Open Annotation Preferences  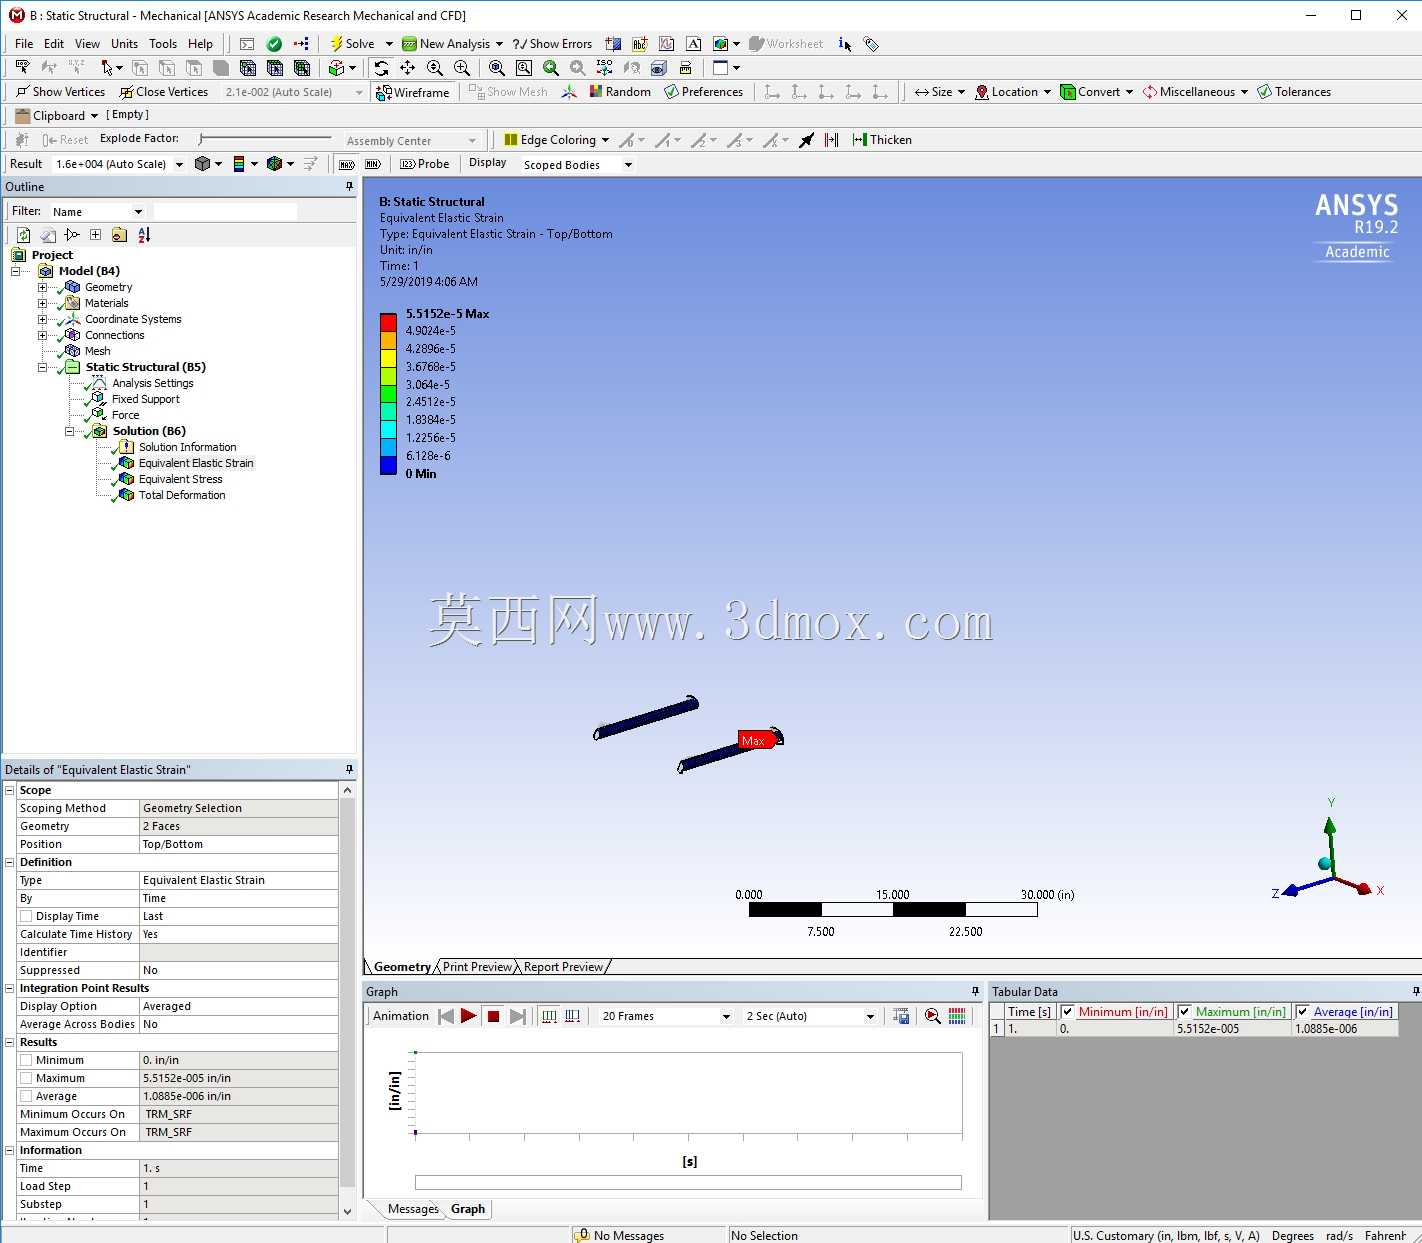pos(703,92)
